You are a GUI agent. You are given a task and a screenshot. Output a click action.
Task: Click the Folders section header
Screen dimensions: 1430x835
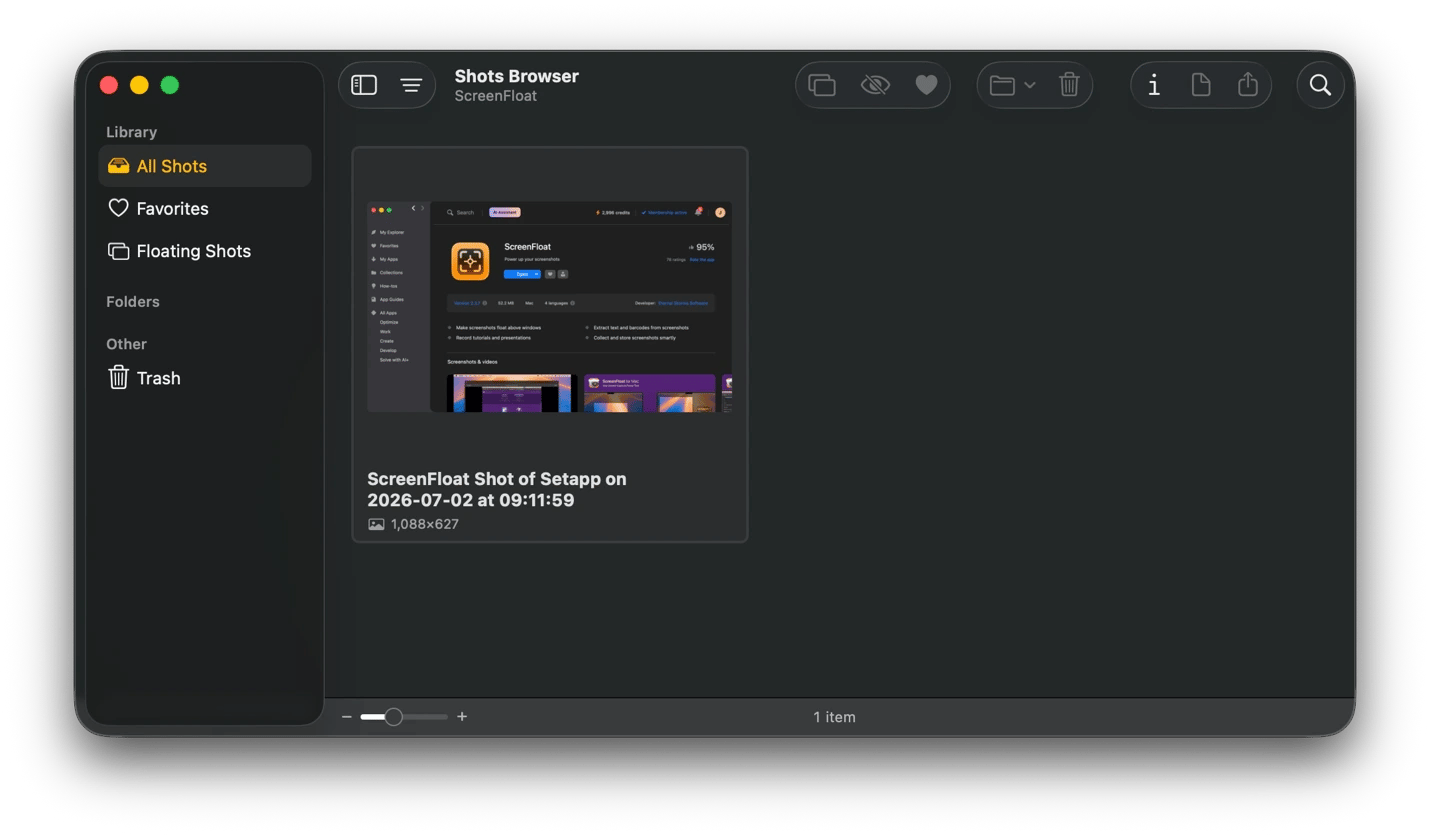click(133, 301)
